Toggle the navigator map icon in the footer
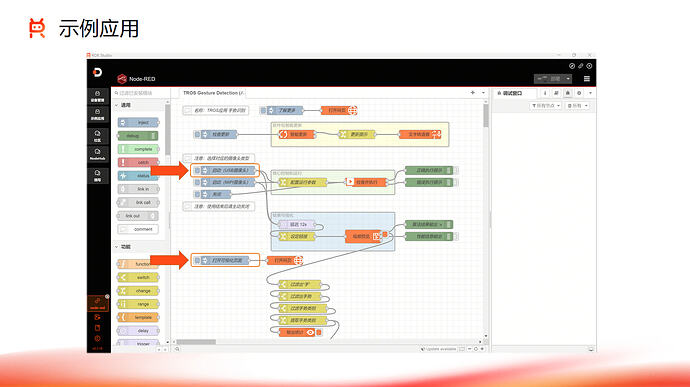690x387 pixels. [462, 349]
